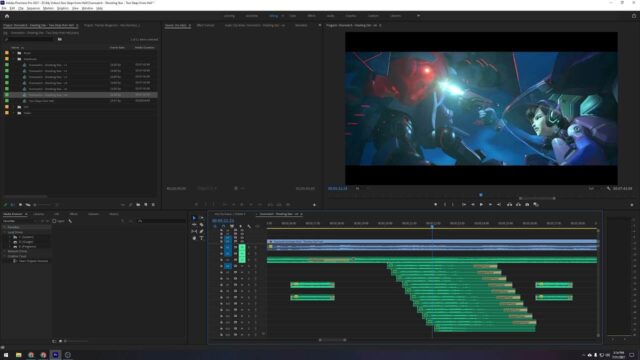The width and height of the screenshot is (640, 360).
Task: Open Quick Export icon at top right
Action: (634, 16)
